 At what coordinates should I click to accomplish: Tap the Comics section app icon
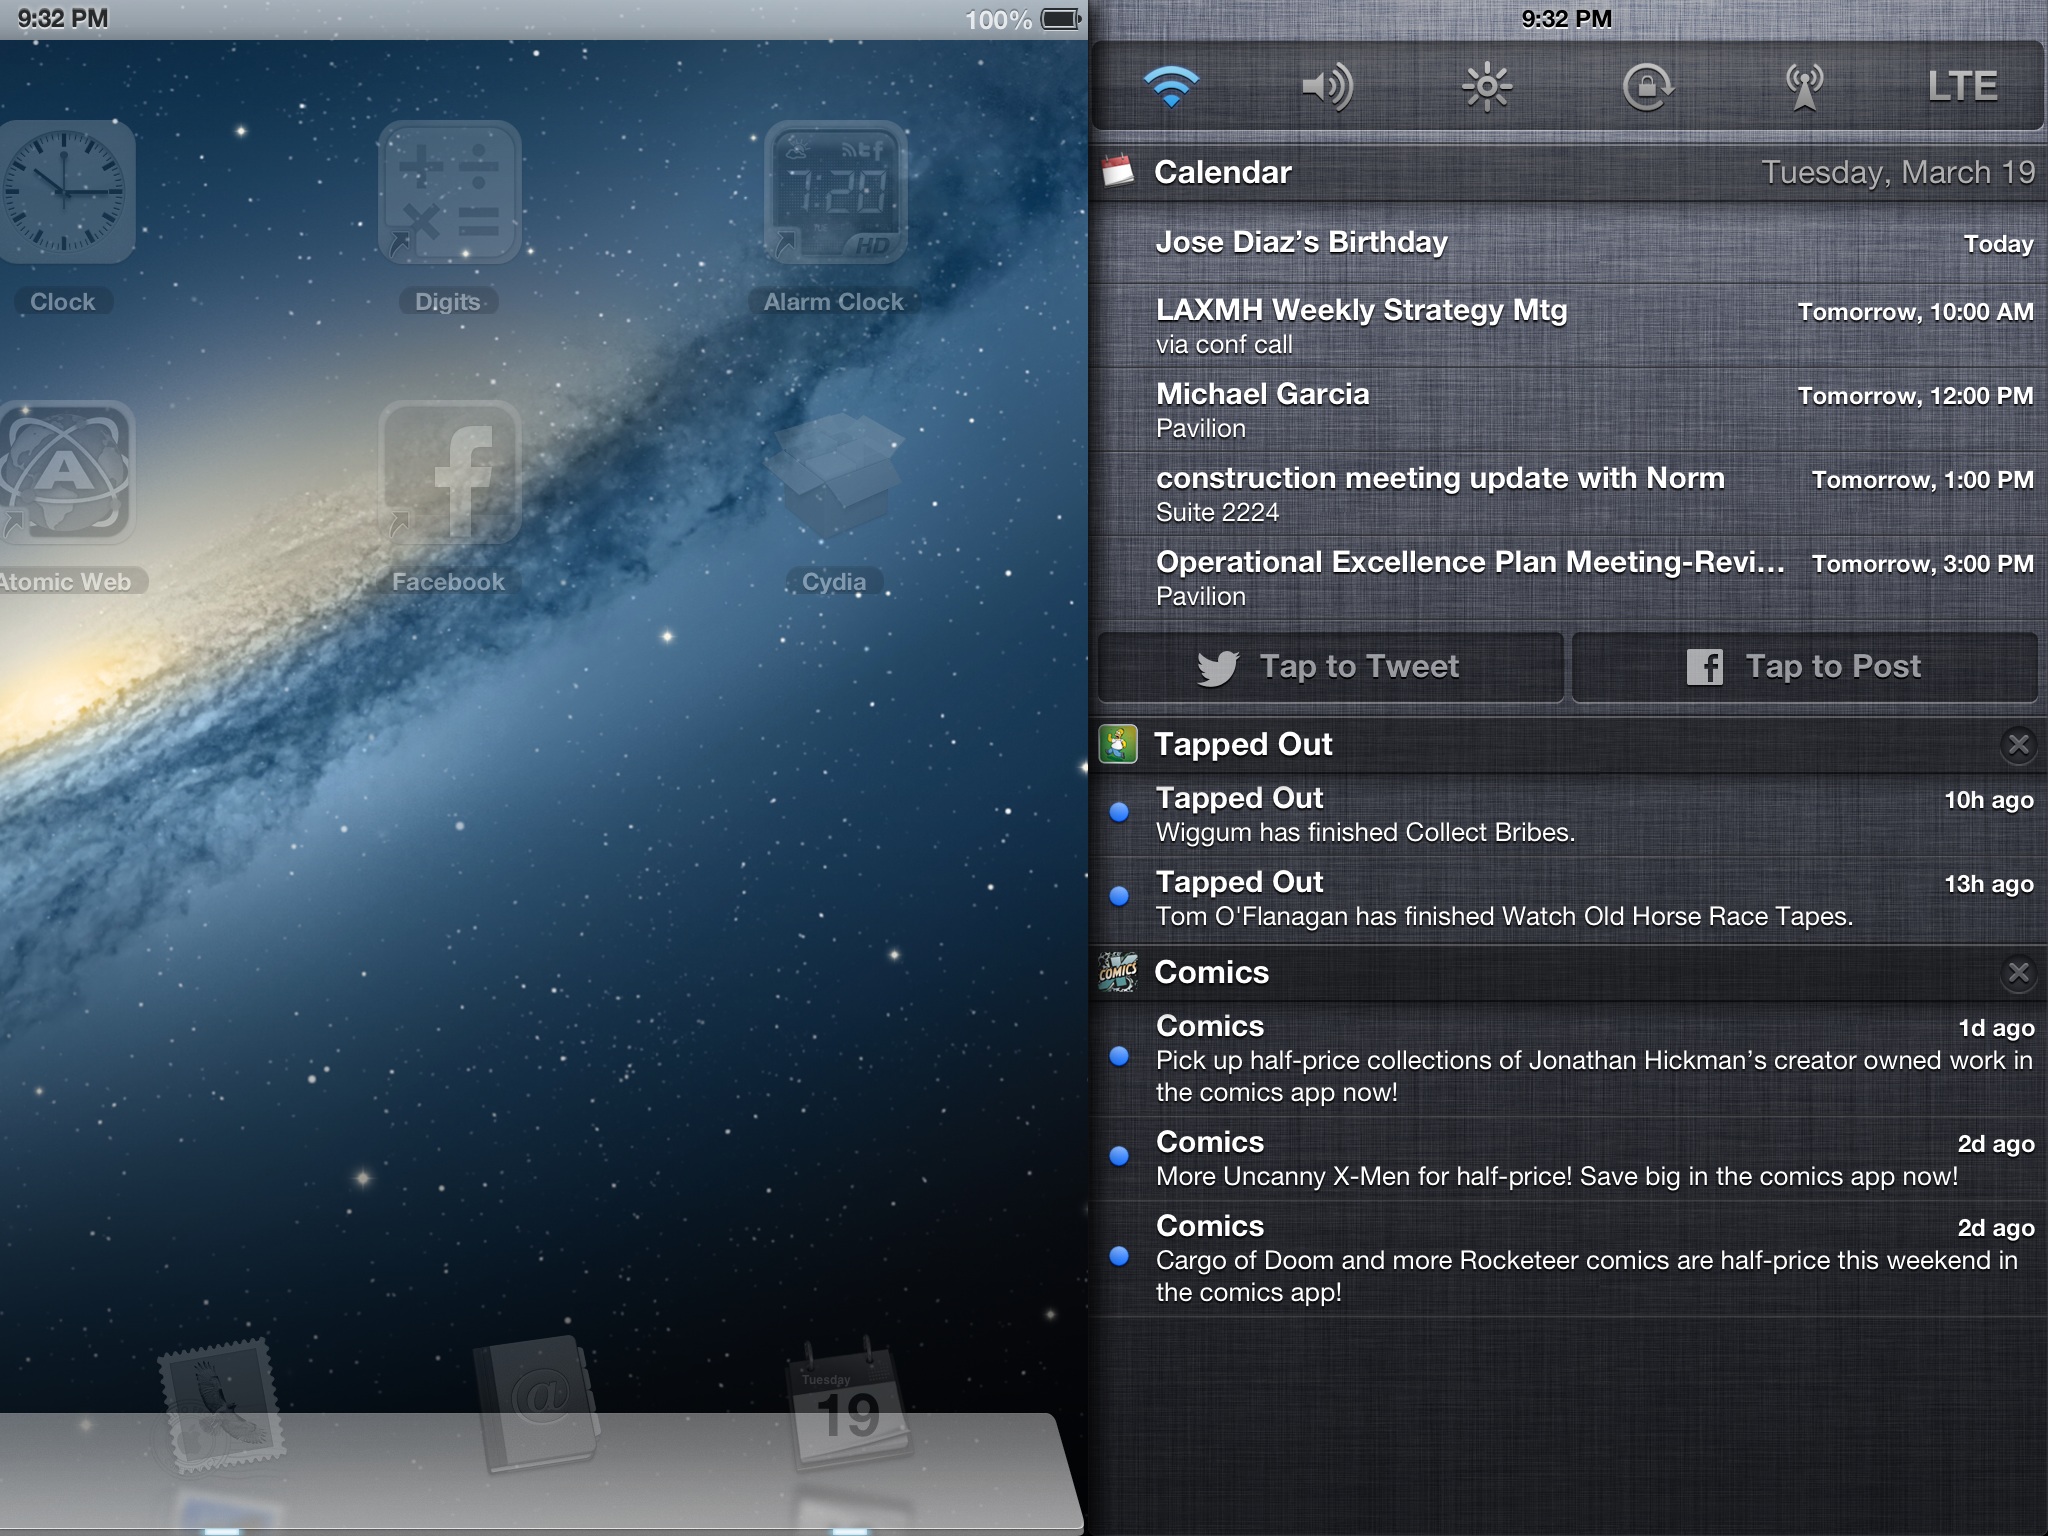[1117, 972]
